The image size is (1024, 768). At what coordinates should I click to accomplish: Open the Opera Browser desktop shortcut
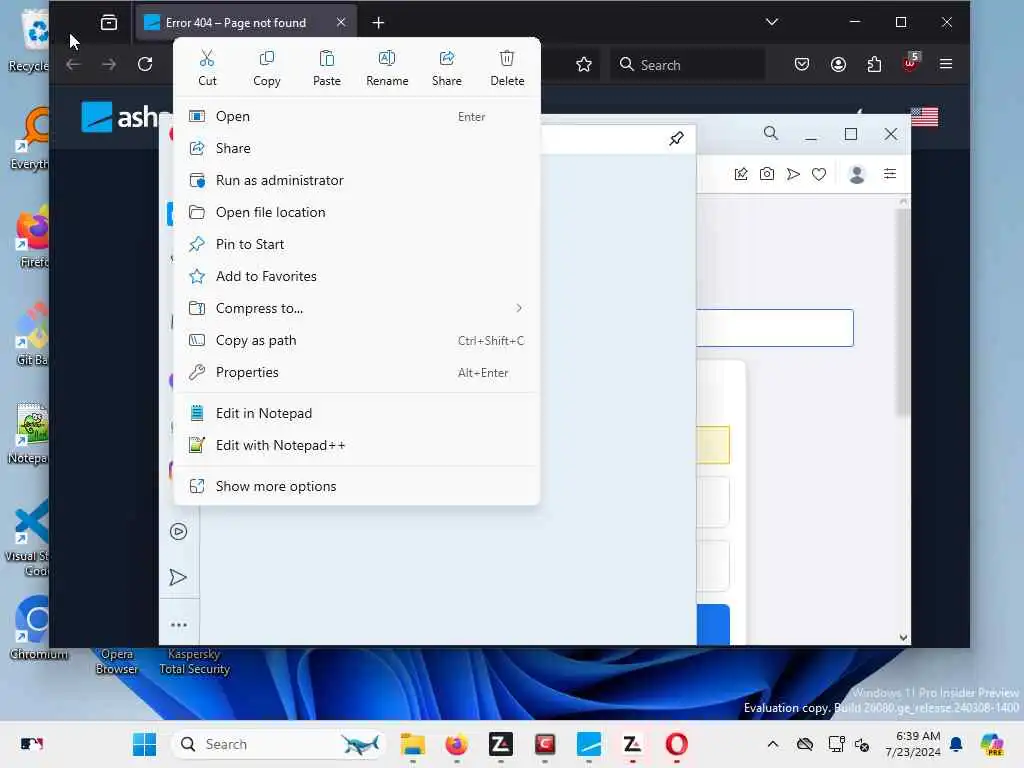(117, 662)
